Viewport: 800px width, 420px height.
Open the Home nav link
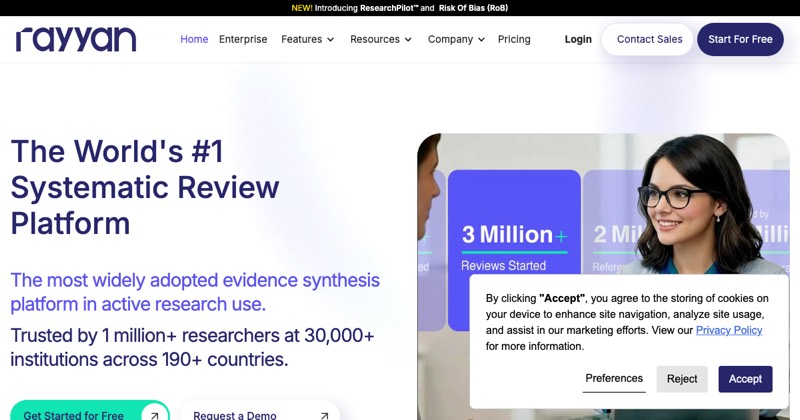pos(194,39)
